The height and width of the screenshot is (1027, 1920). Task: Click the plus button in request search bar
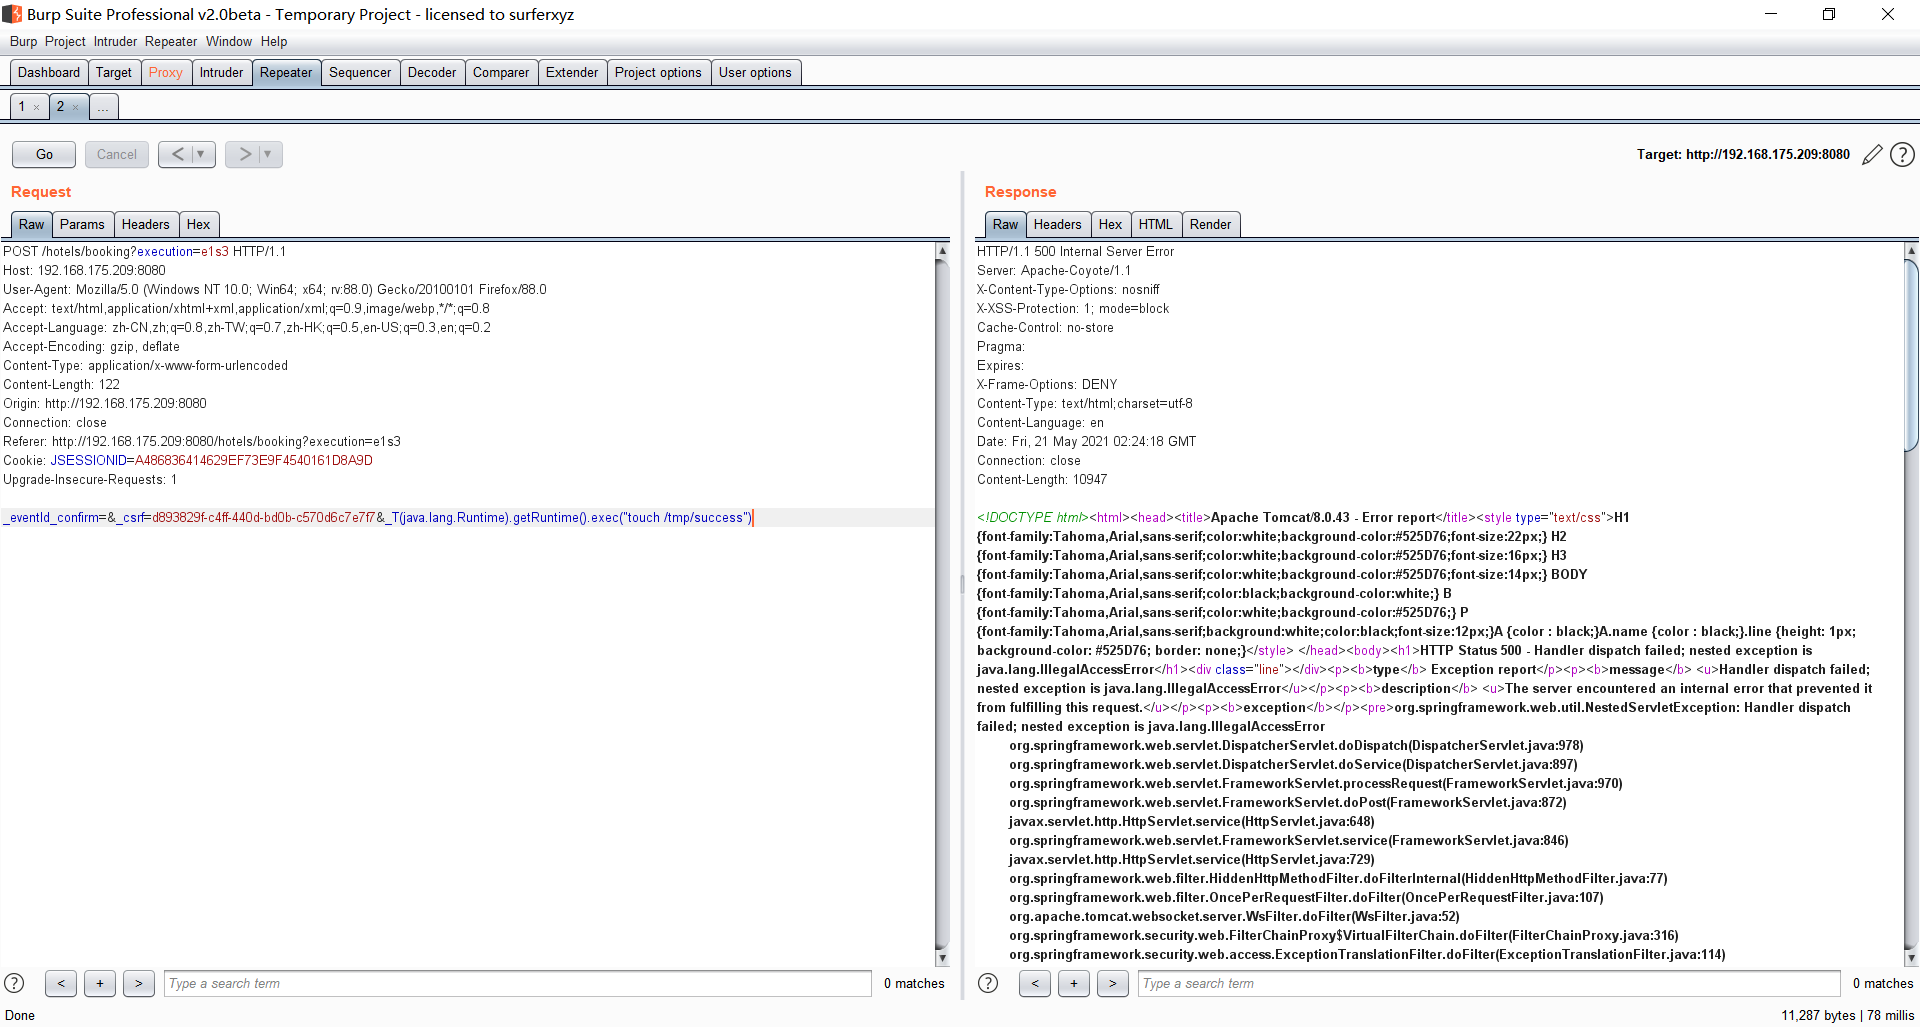(100, 983)
